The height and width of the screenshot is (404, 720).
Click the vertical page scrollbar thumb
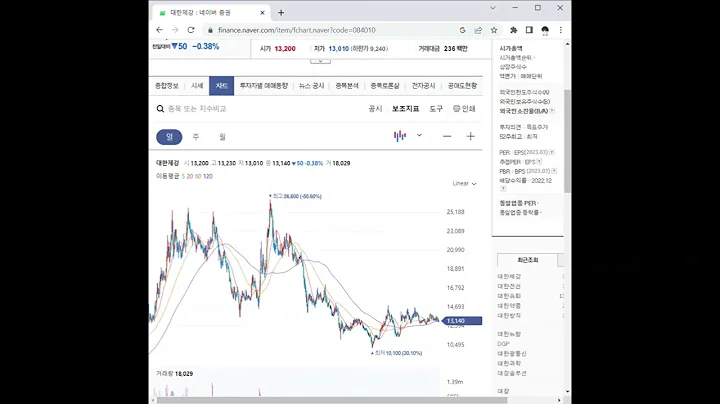568,141
